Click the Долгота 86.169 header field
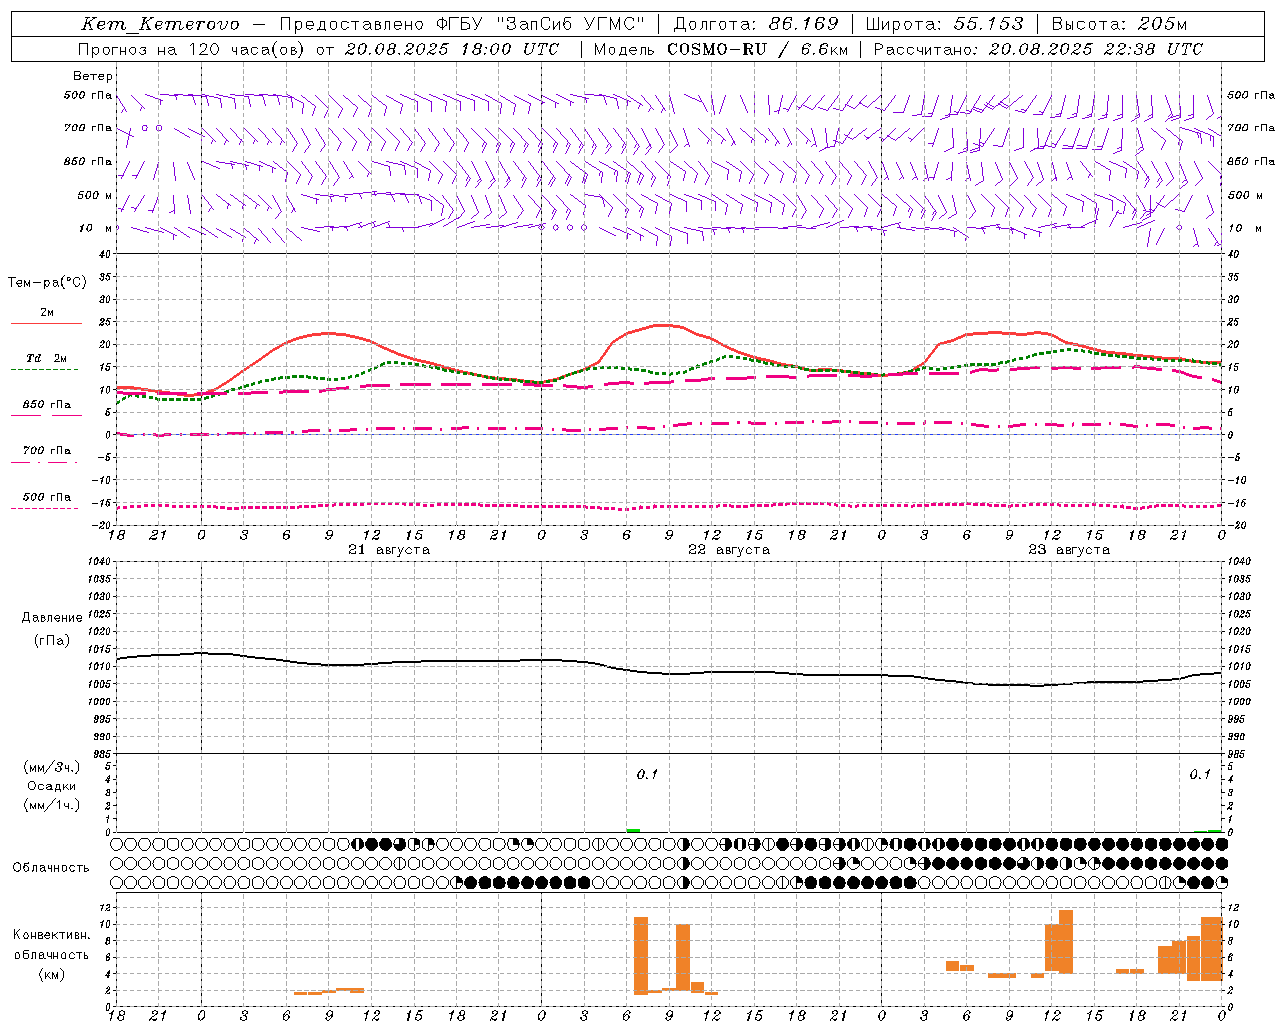This screenshot has height=1024, width=1280. (x=756, y=24)
